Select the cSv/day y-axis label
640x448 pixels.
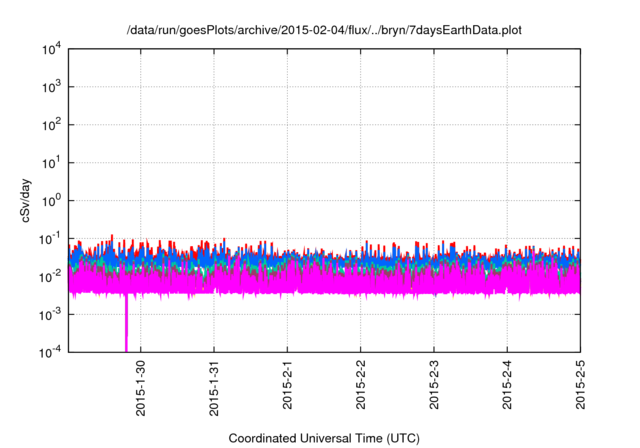25,200
